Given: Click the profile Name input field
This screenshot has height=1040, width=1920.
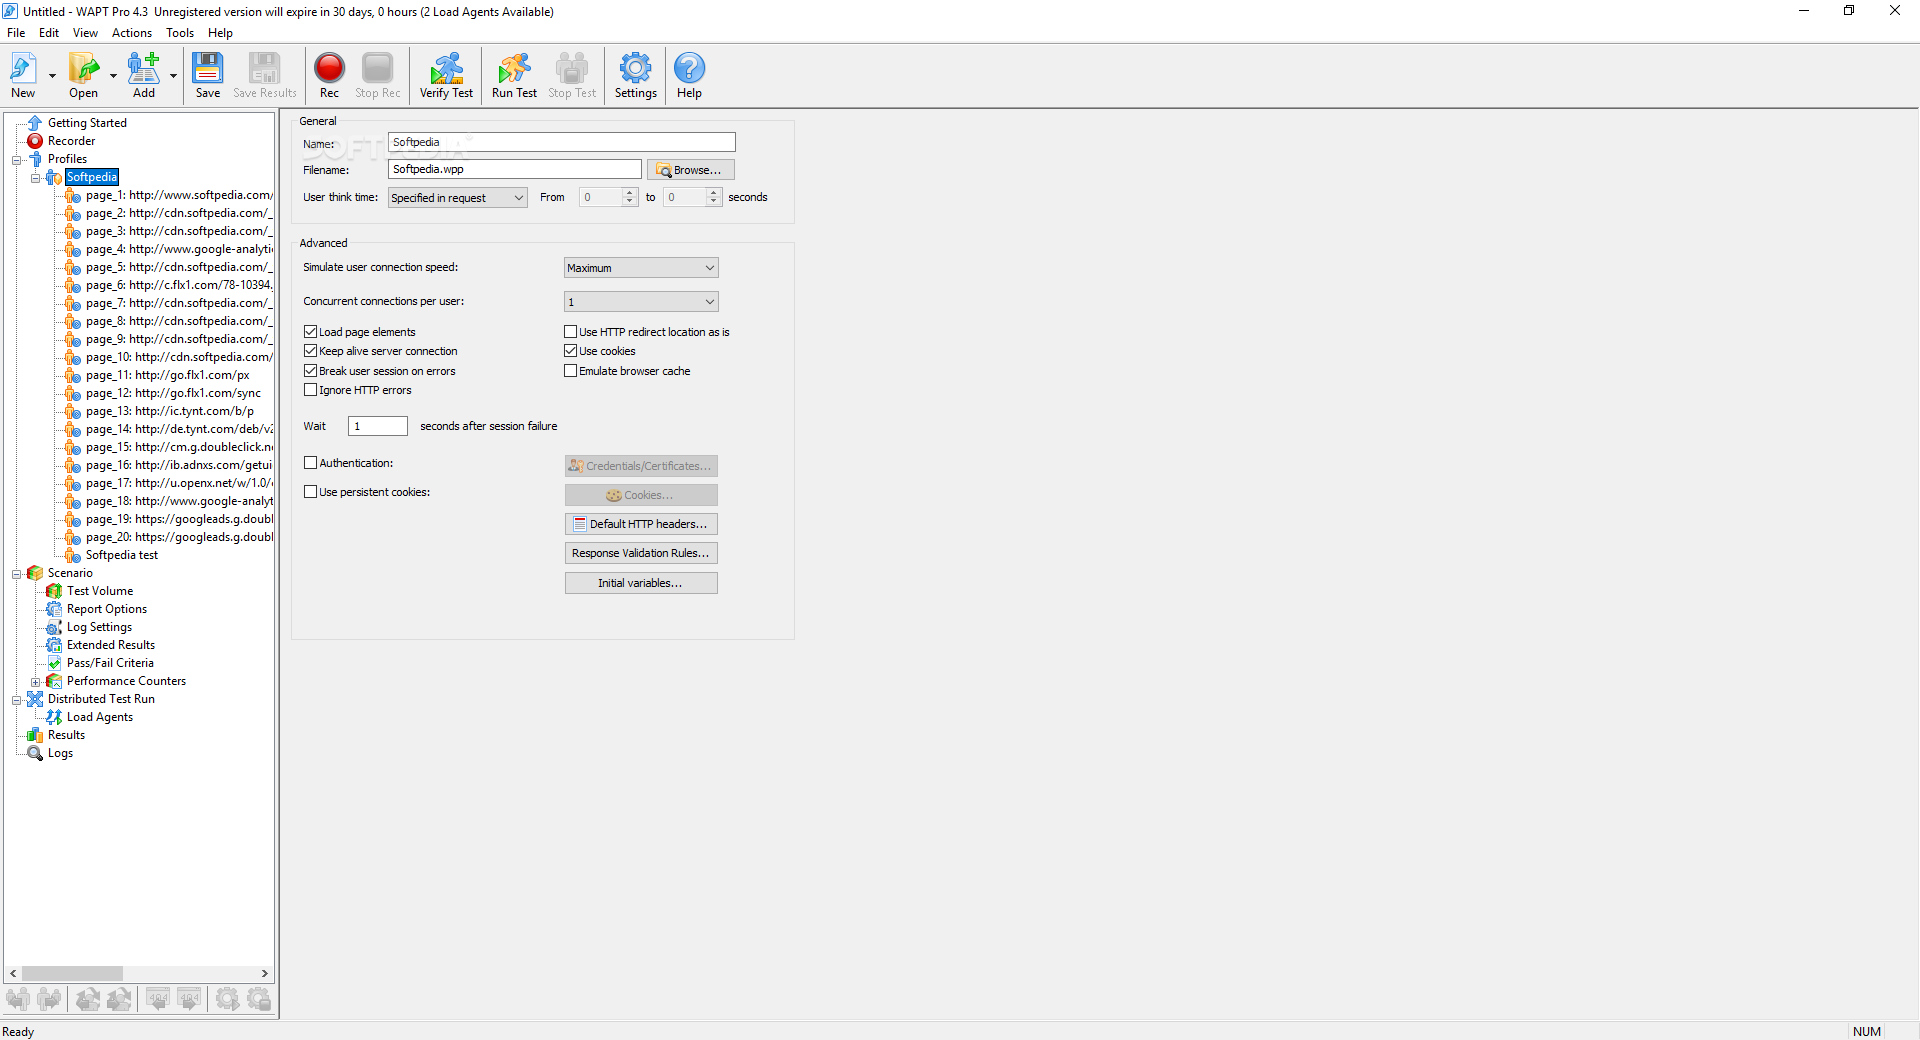Looking at the screenshot, I should pyautogui.click(x=561, y=142).
